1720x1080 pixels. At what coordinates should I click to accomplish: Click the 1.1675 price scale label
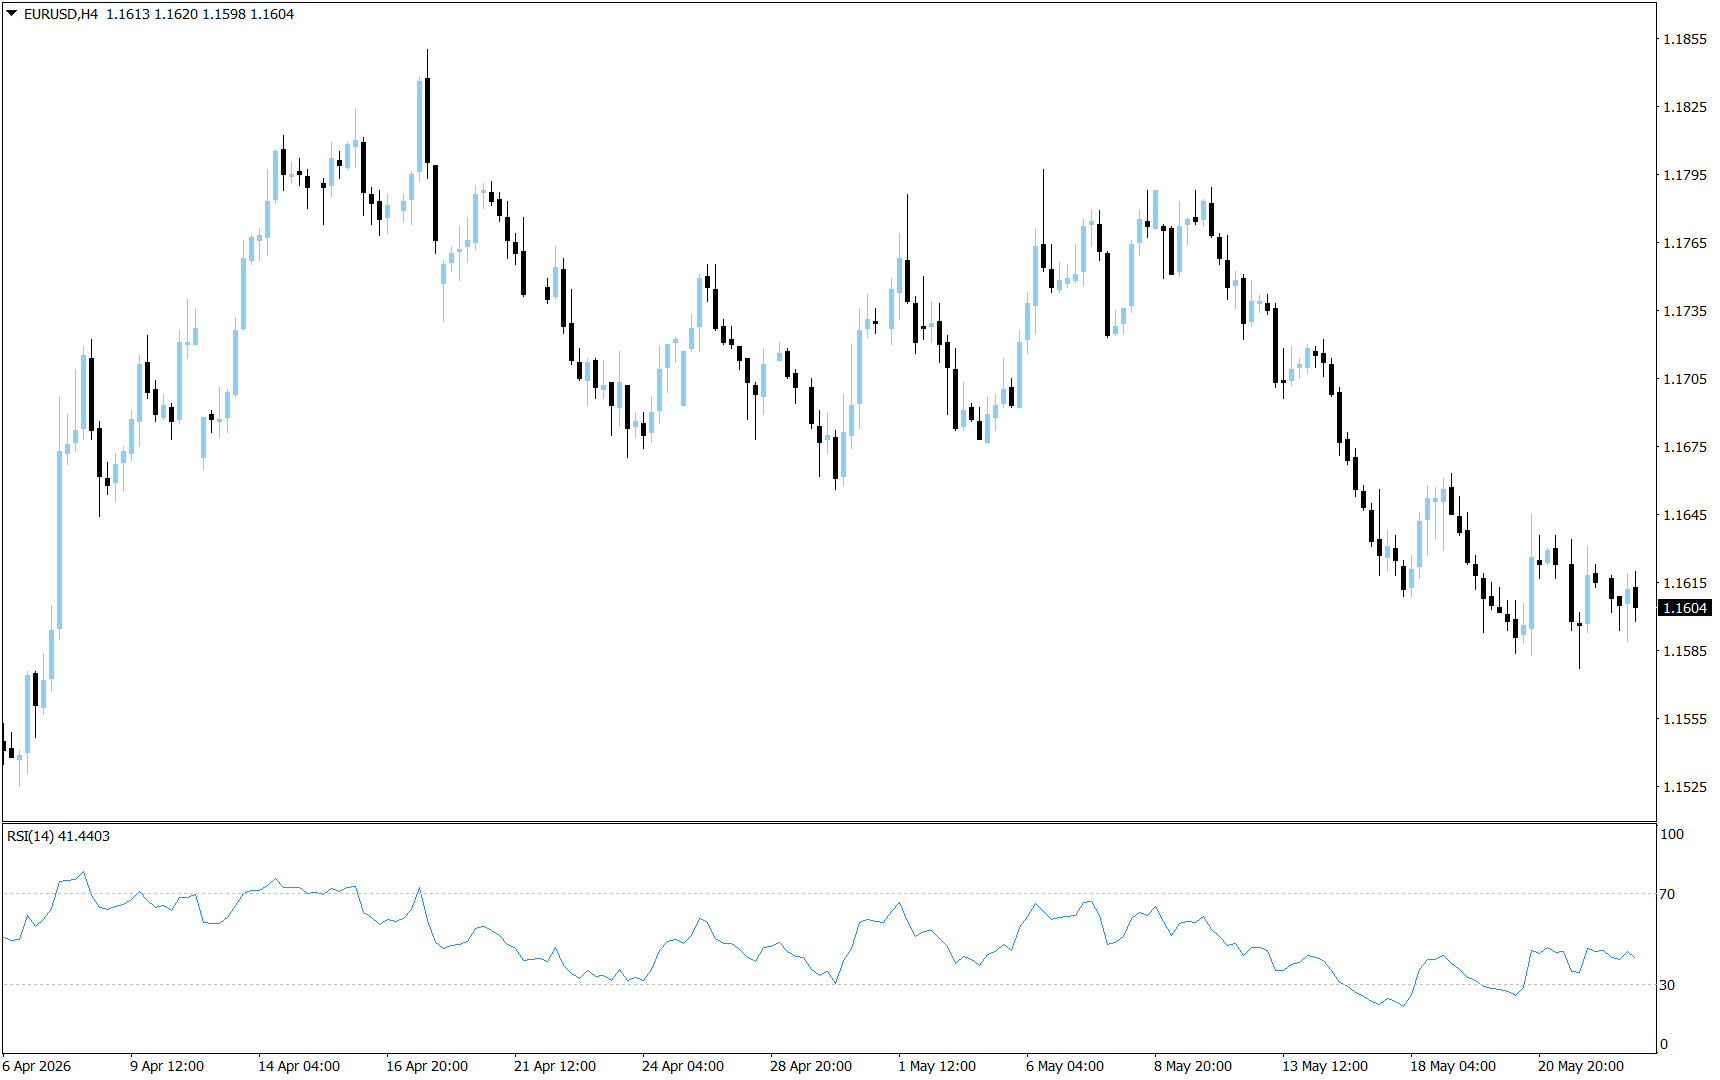pos(1685,447)
